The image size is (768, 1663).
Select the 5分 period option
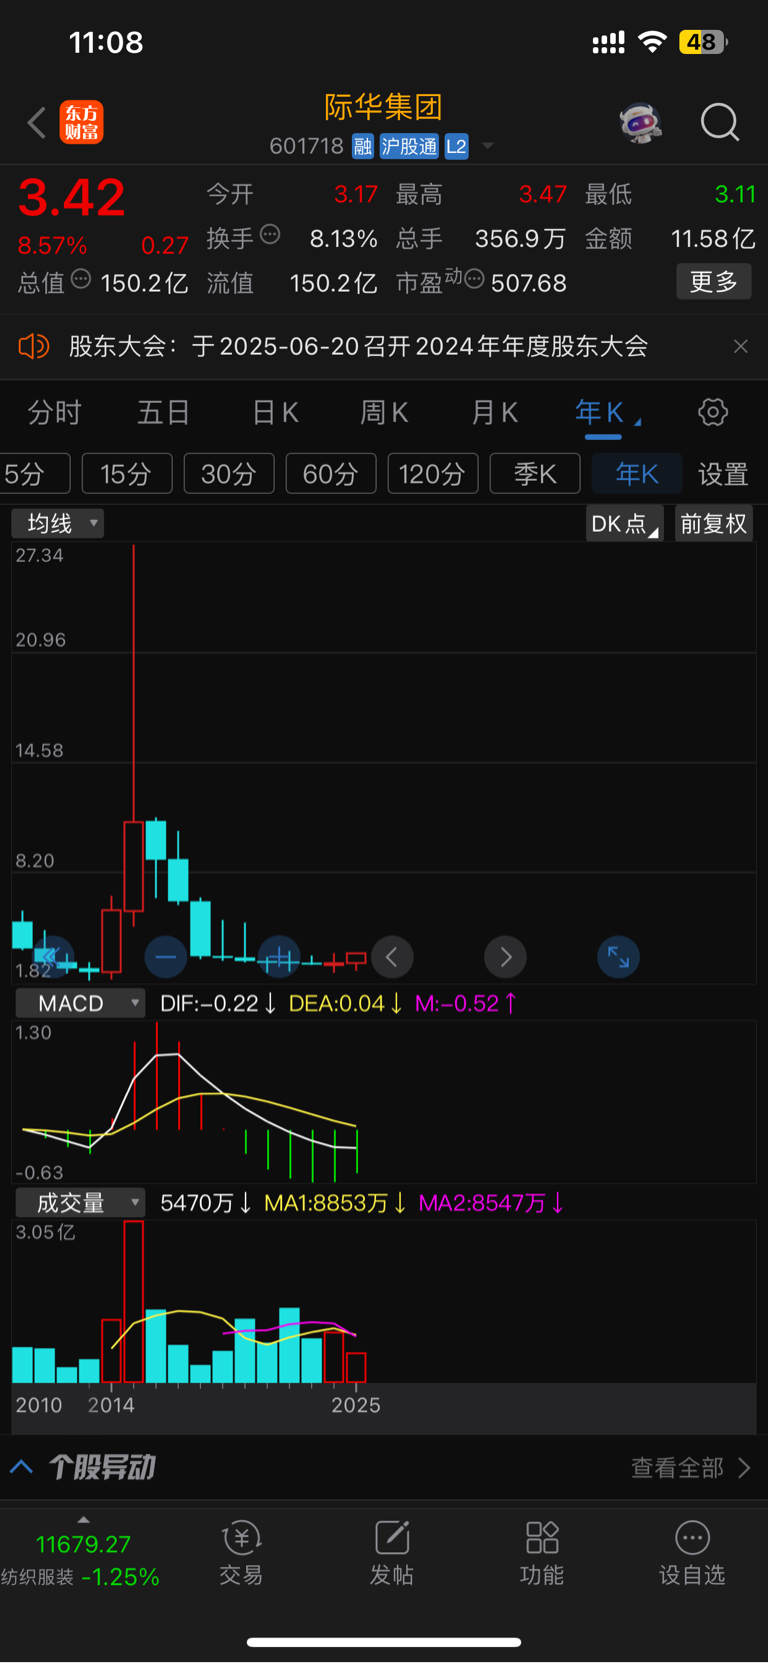pyautogui.click(x=33, y=474)
